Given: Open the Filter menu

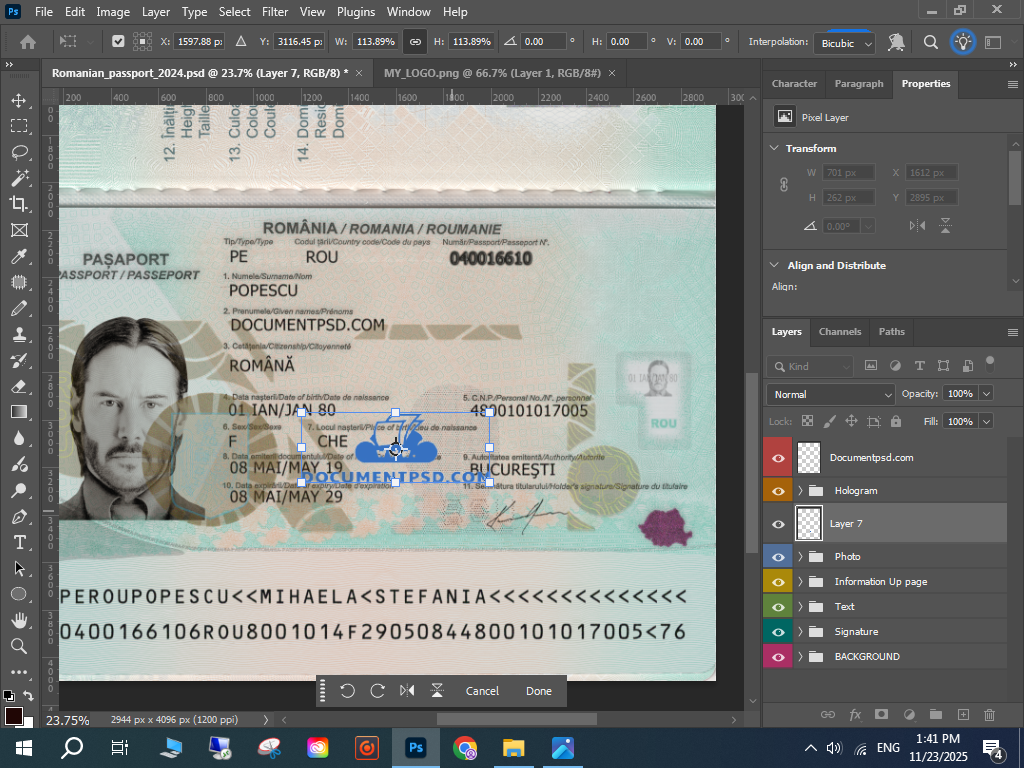Looking at the screenshot, I should [275, 12].
